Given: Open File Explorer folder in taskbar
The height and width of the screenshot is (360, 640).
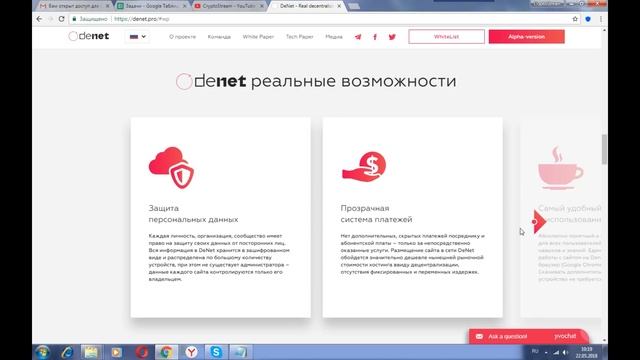Looking at the screenshot, I should tap(91, 352).
